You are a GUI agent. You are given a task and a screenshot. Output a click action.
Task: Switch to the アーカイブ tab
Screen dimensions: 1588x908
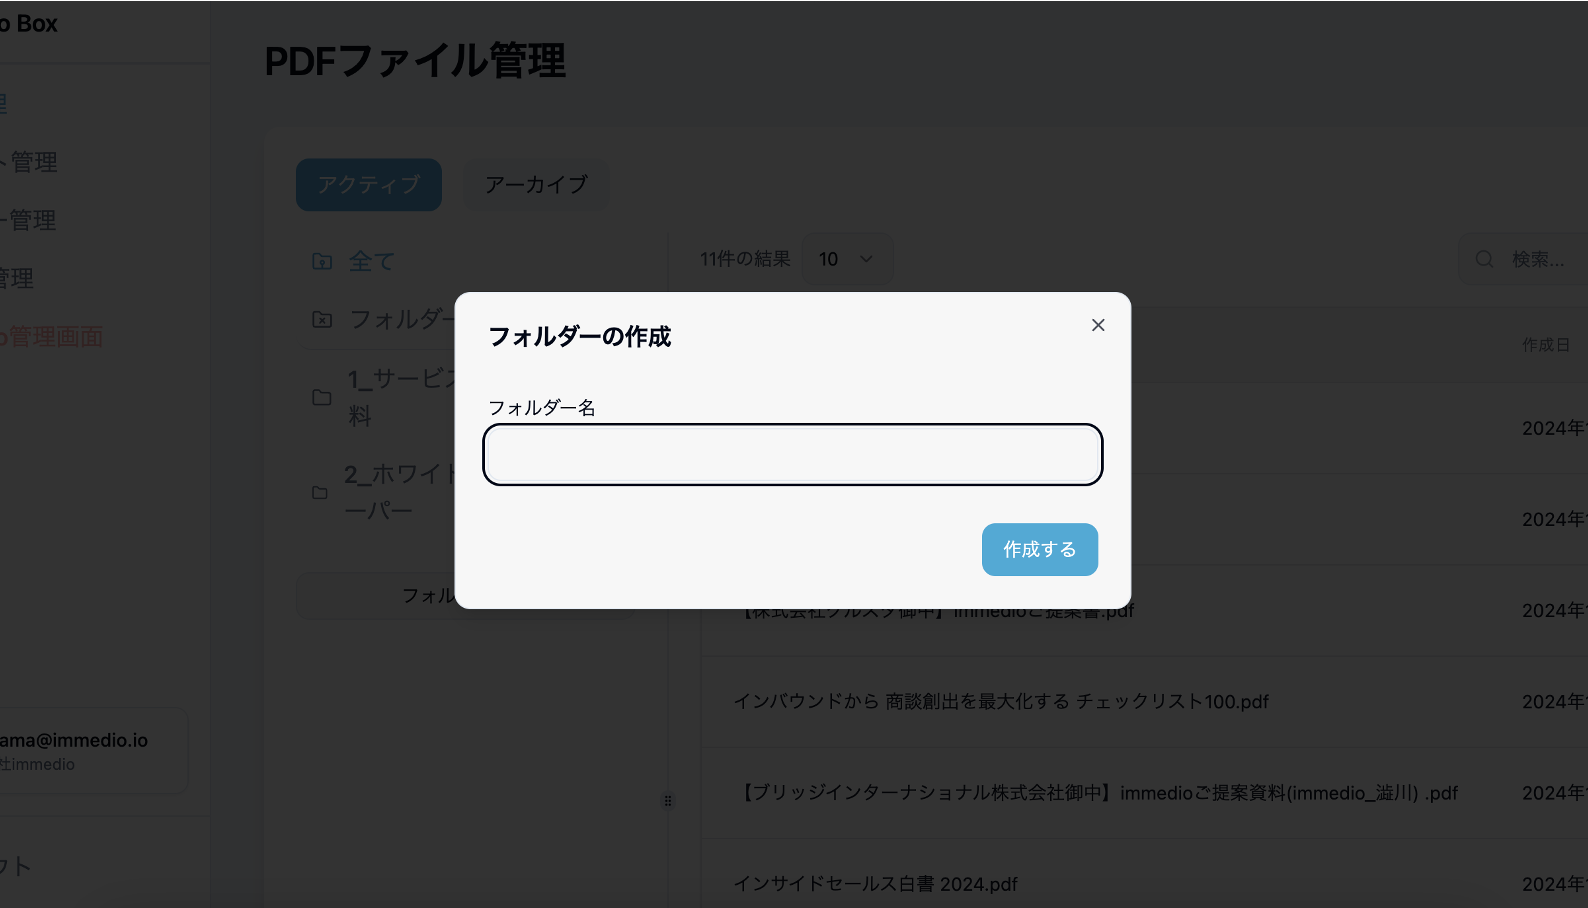pos(536,185)
